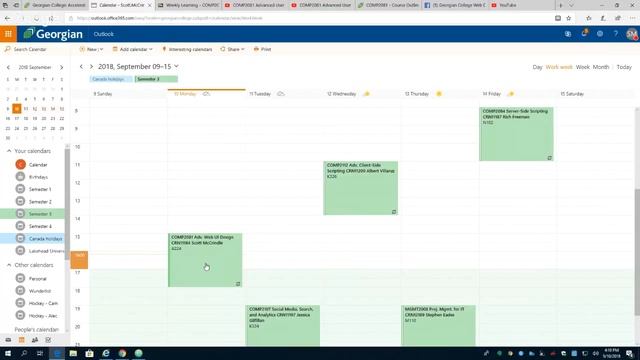Toggle the Hockey - Alec calendar
Image resolution: width=640 pixels, height=360 pixels.
click(20, 316)
